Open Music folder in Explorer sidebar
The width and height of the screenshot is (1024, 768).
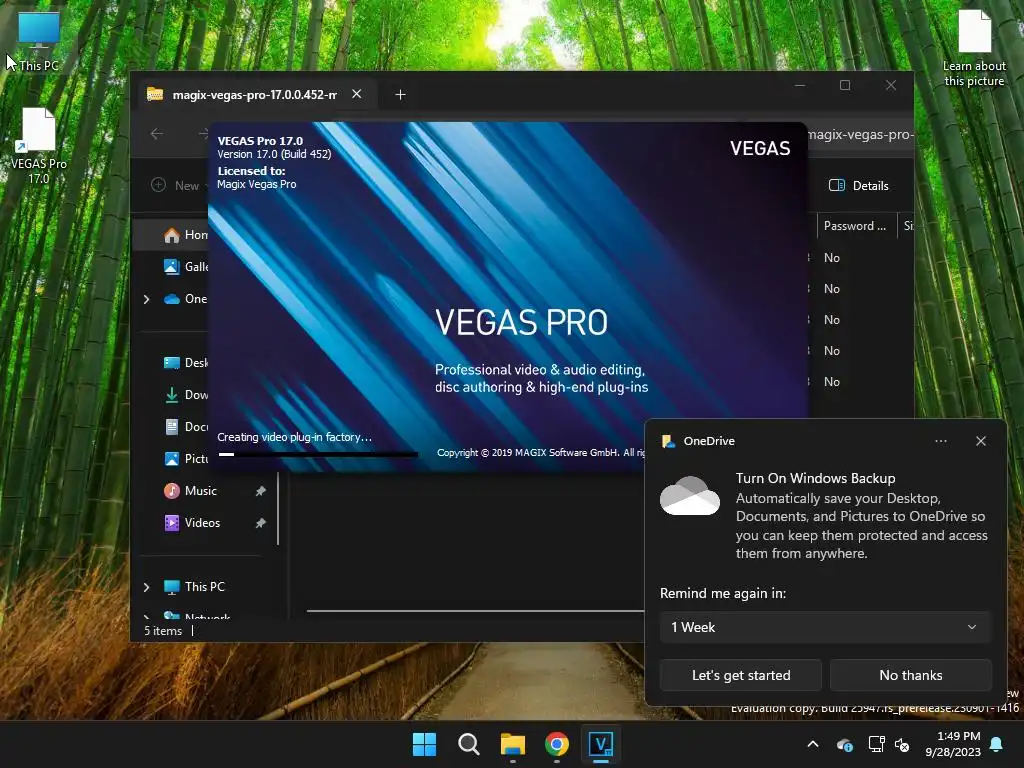point(190,490)
